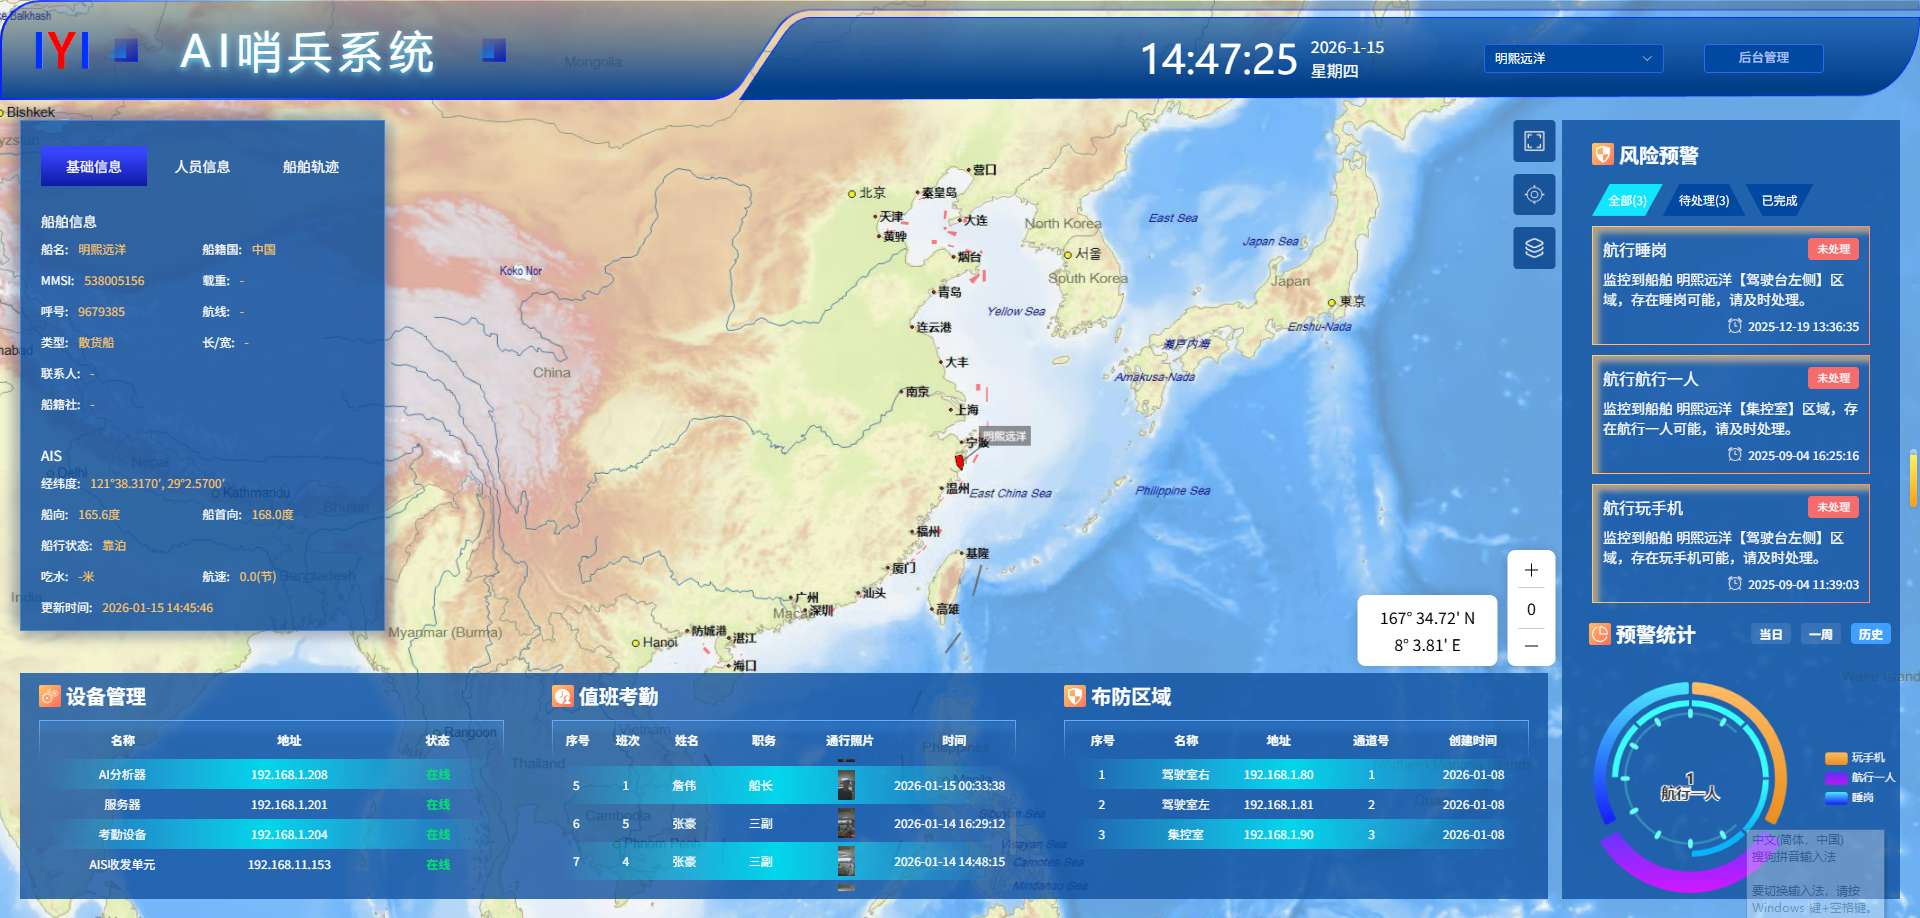
Task: Click the red ship marker on map
Action: click(x=960, y=461)
